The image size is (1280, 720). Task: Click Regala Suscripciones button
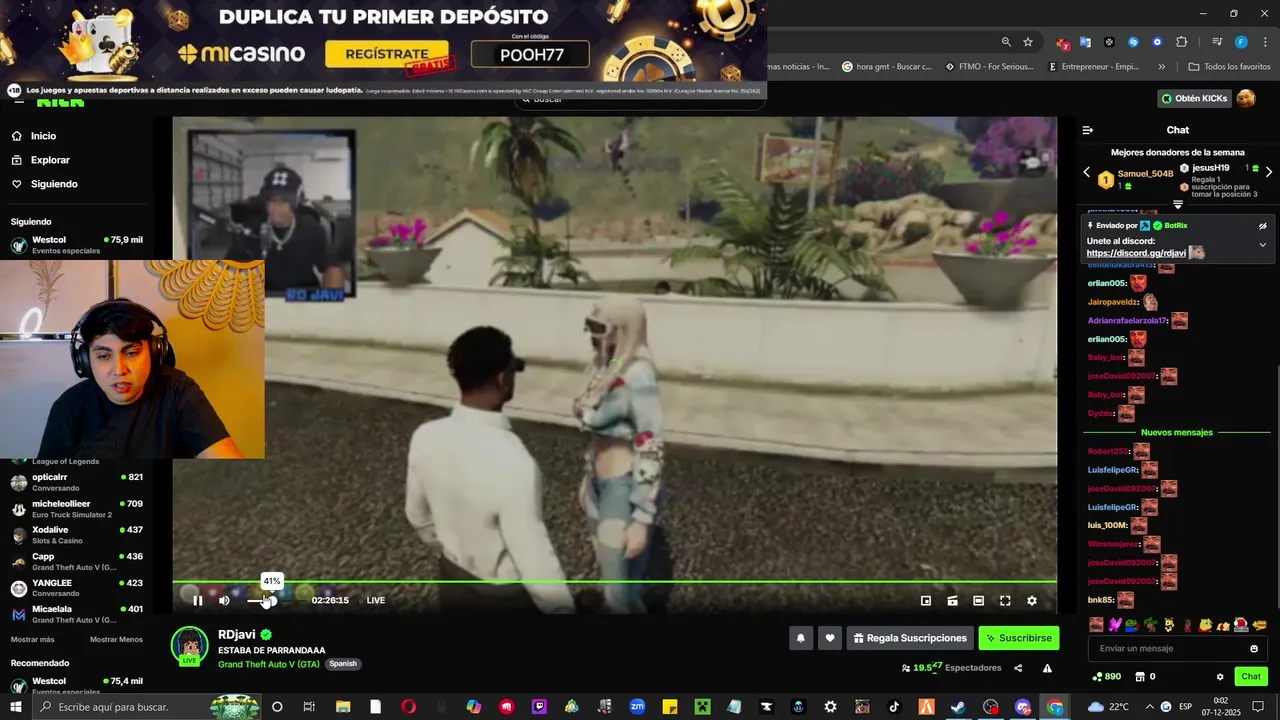tap(910, 638)
